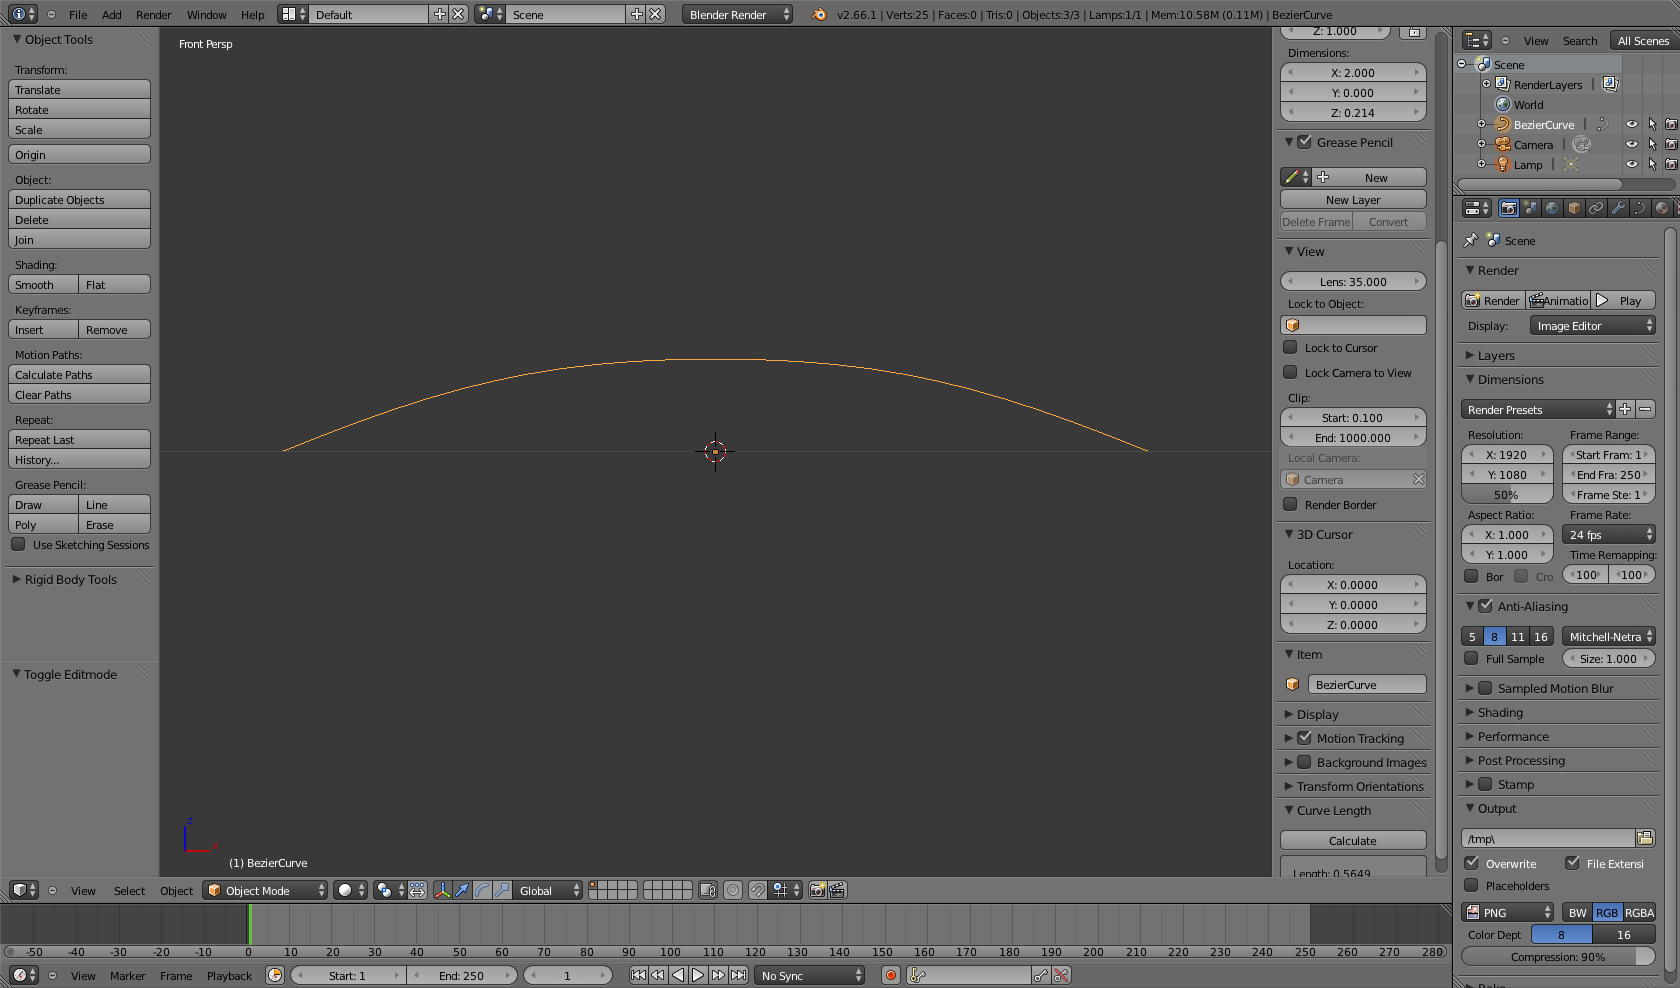The image size is (1680, 988).
Task: Select the translate manipulator arrow icon
Action: point(462,890)
